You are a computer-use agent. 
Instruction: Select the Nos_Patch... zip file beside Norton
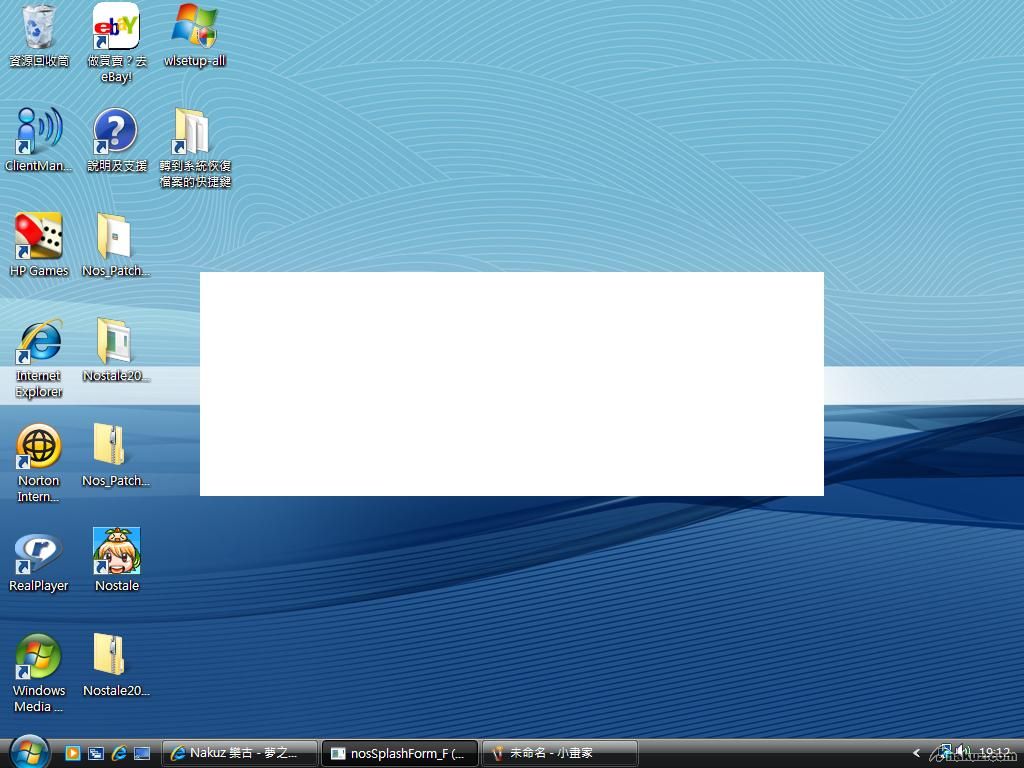point(116,455)
